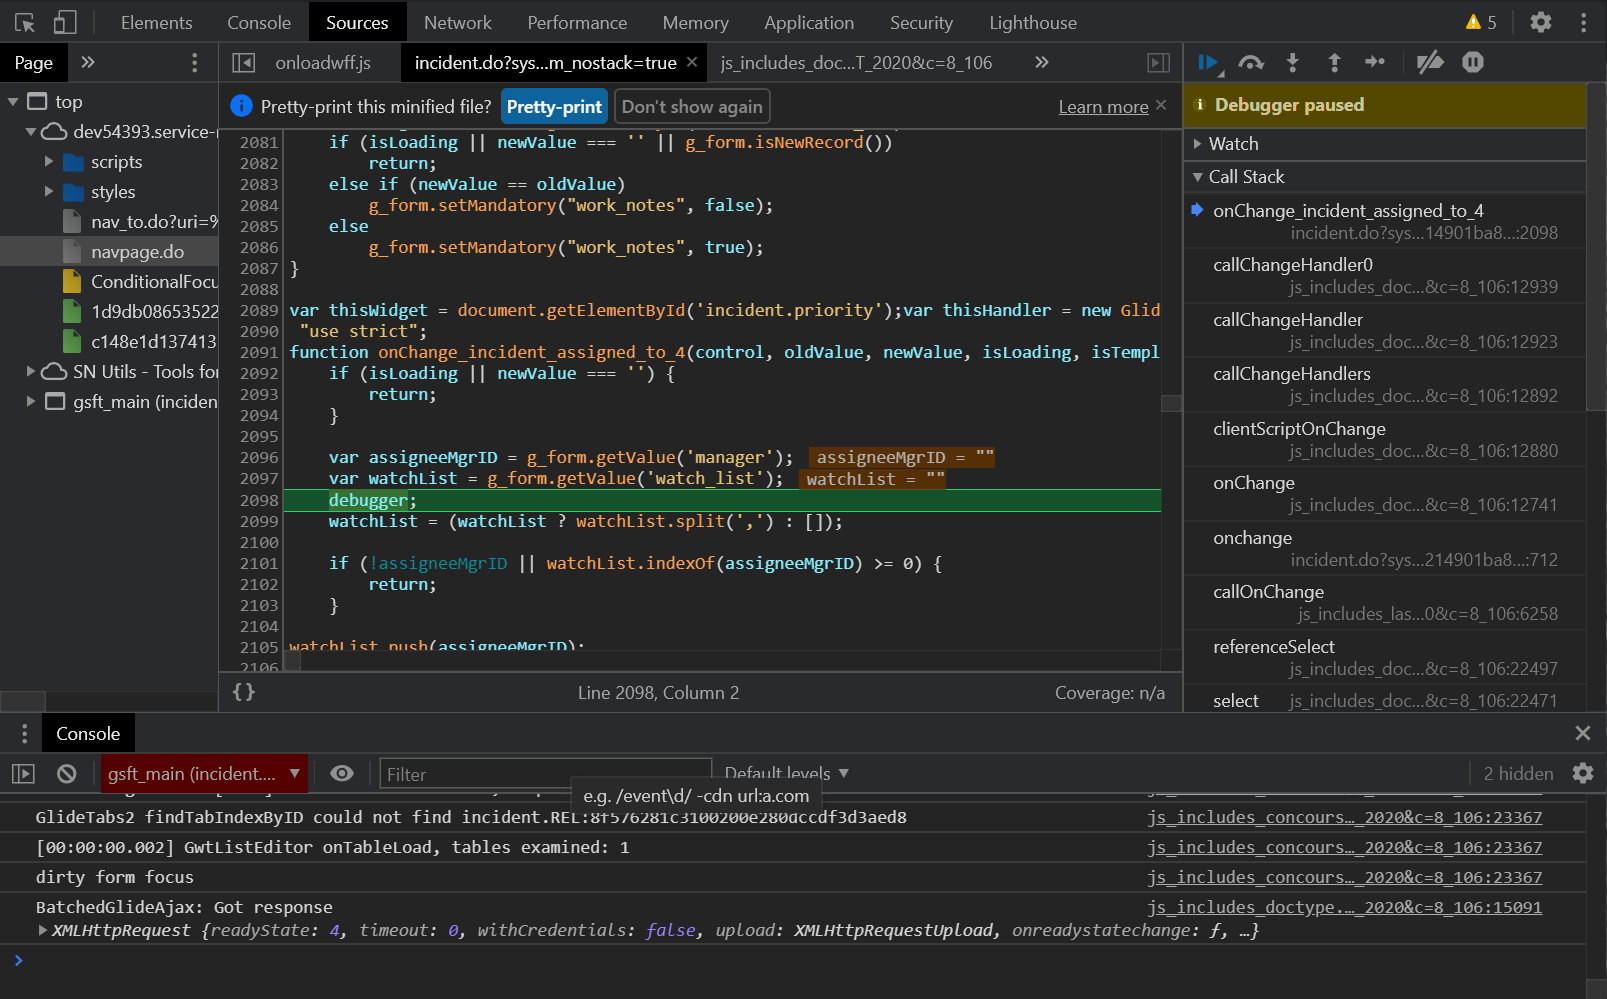
Task: Expand the scripts folder in tree
Action: tap(49, 162)
